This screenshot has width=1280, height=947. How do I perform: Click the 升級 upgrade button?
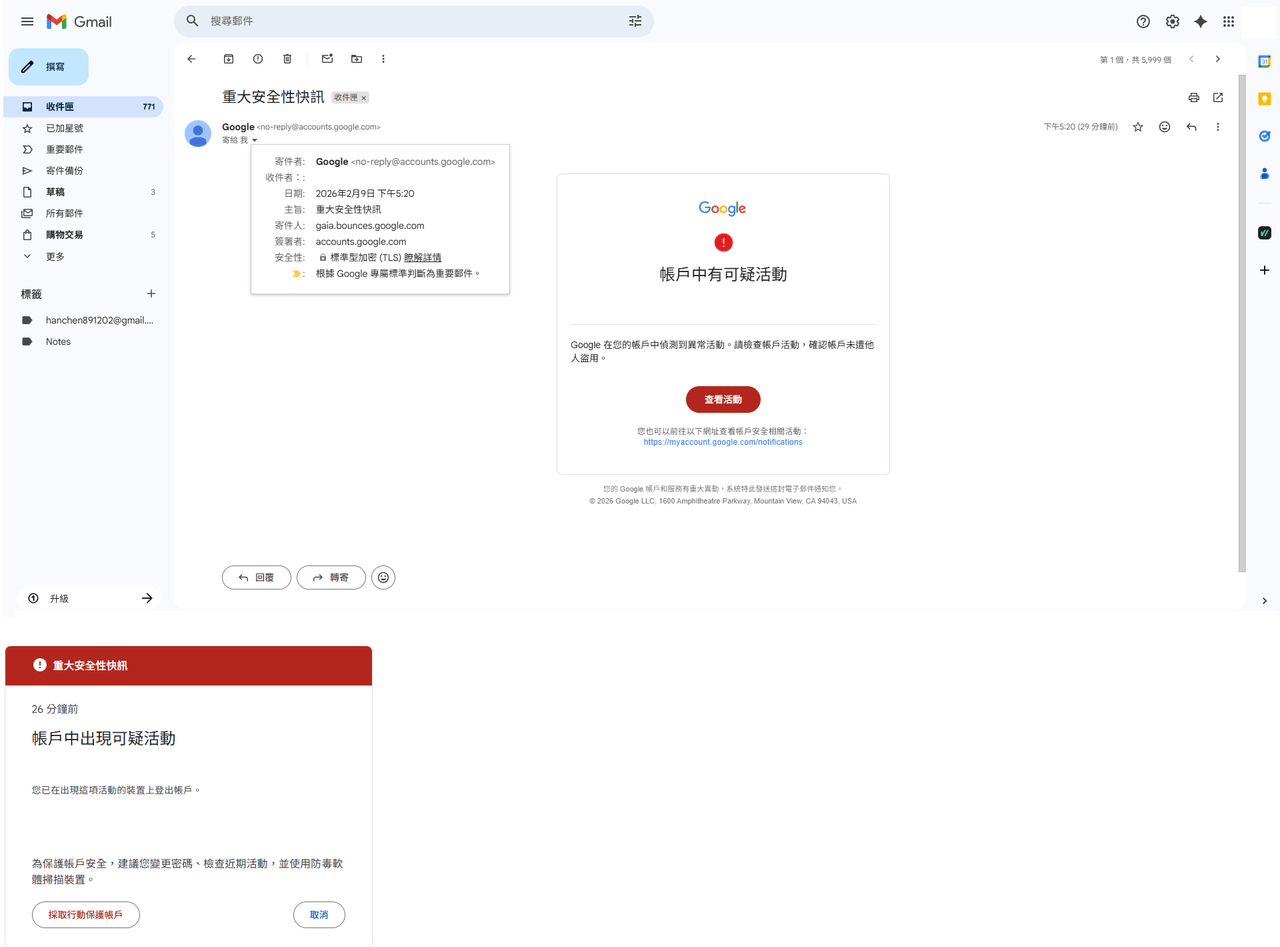pos(90,598)
